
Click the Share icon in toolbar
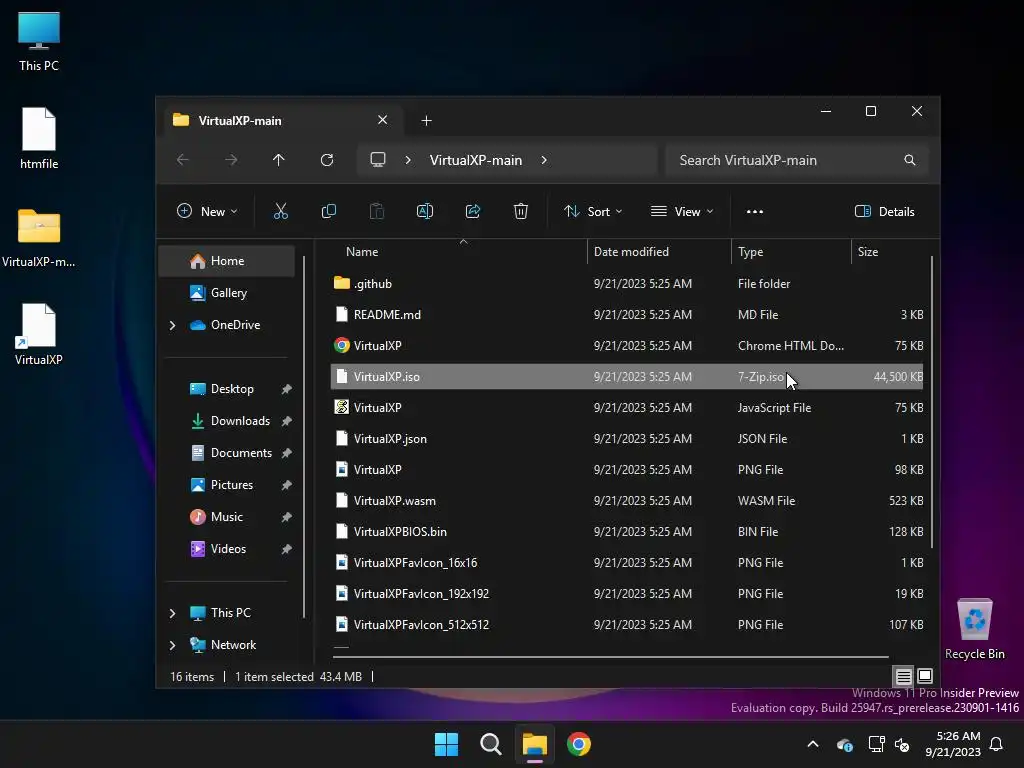pyautogui.click(x=473, y=212)
